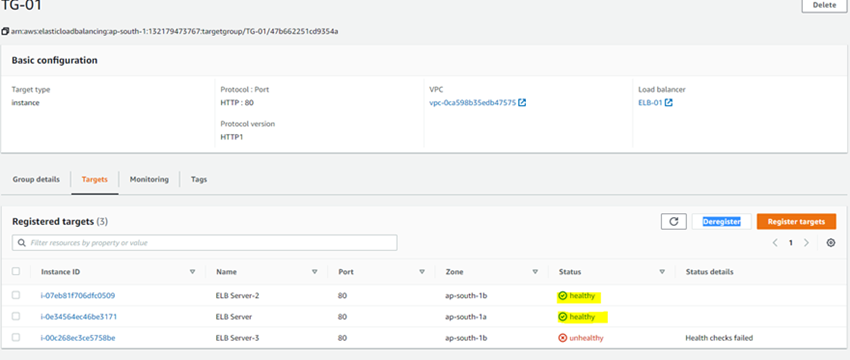Open ELB-01 external link icon

click(x=668, y=102)
